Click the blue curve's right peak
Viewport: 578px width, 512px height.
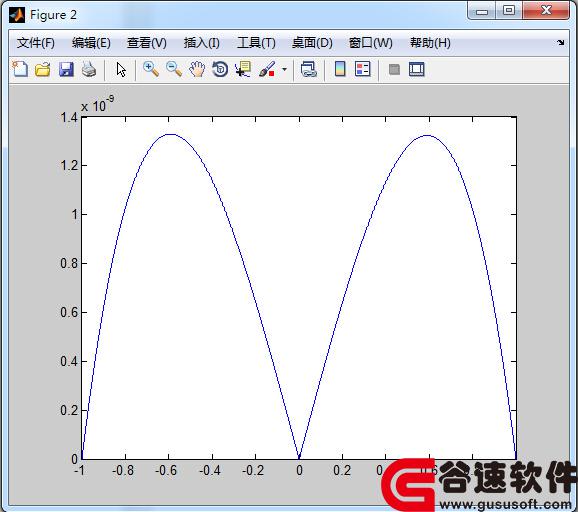(x=427, y=135)
